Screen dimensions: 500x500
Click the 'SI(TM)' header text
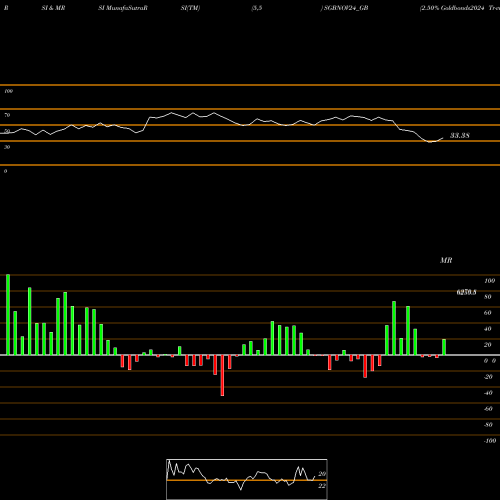click(x=190, y=8)
